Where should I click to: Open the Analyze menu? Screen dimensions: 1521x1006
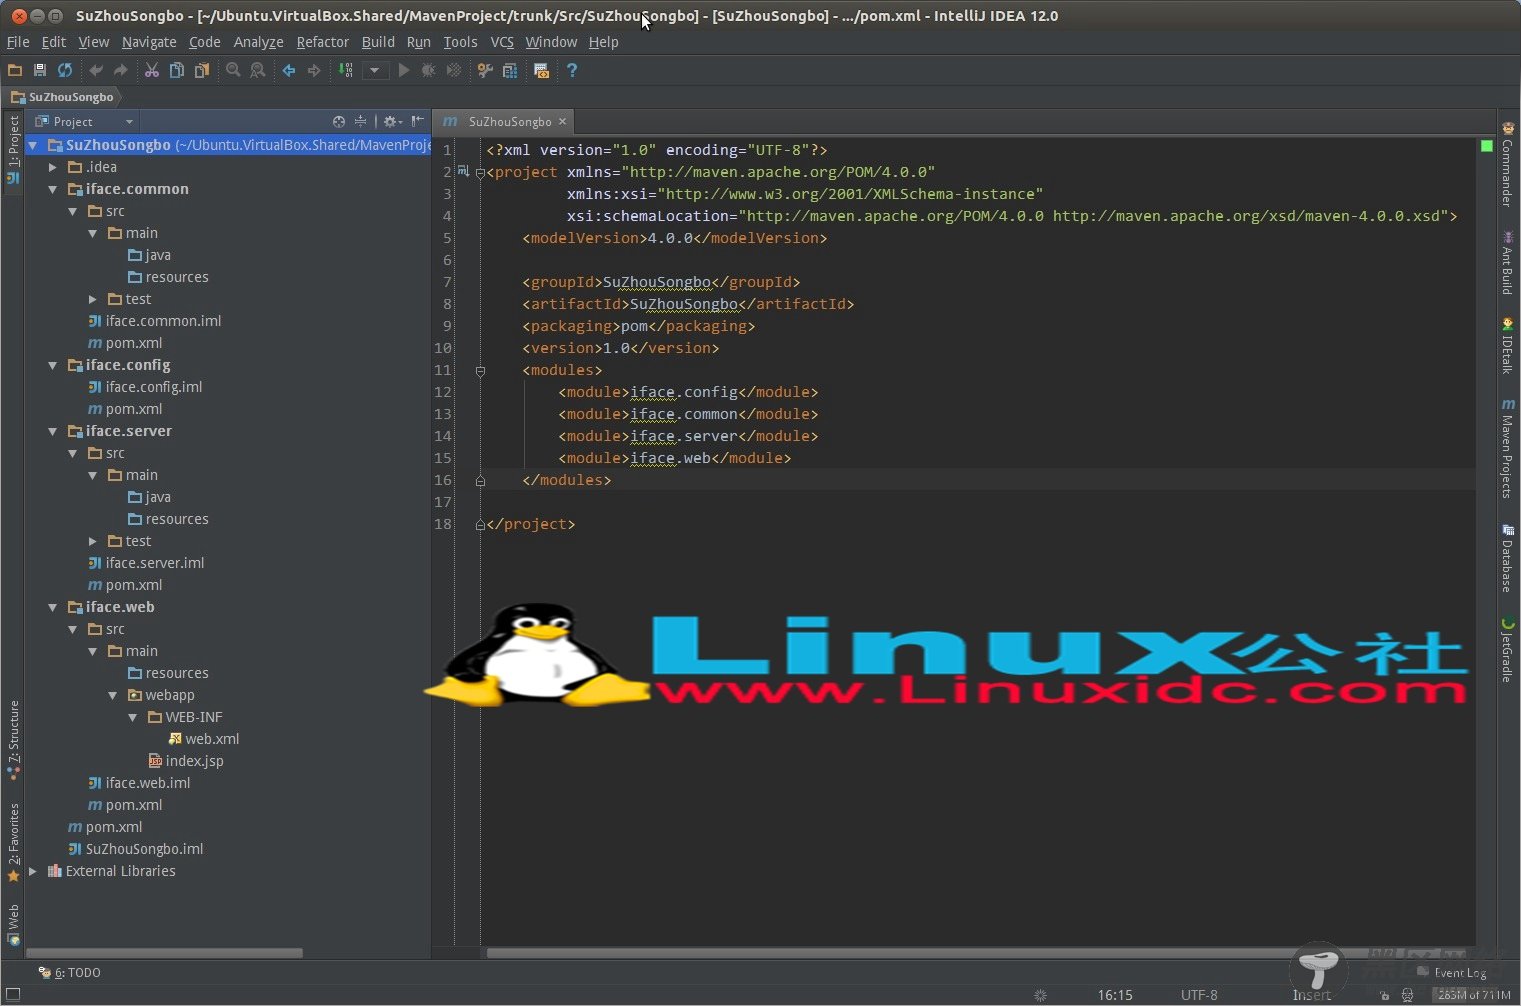(258, 42)
